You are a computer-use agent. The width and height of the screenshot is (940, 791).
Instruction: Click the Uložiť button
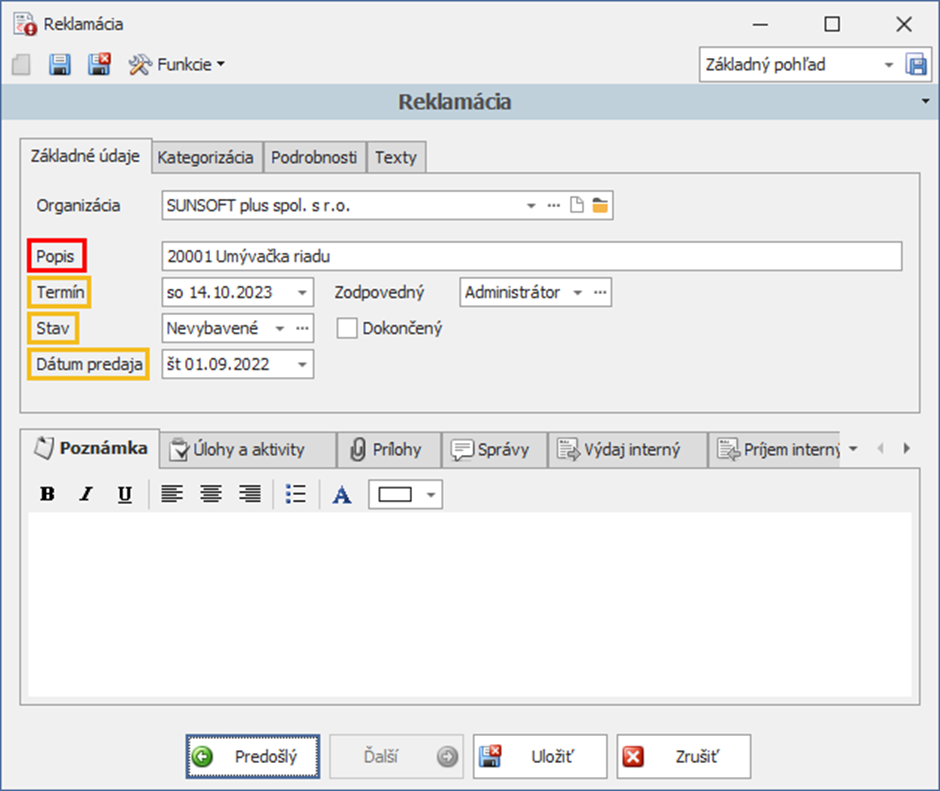point(540,757)
